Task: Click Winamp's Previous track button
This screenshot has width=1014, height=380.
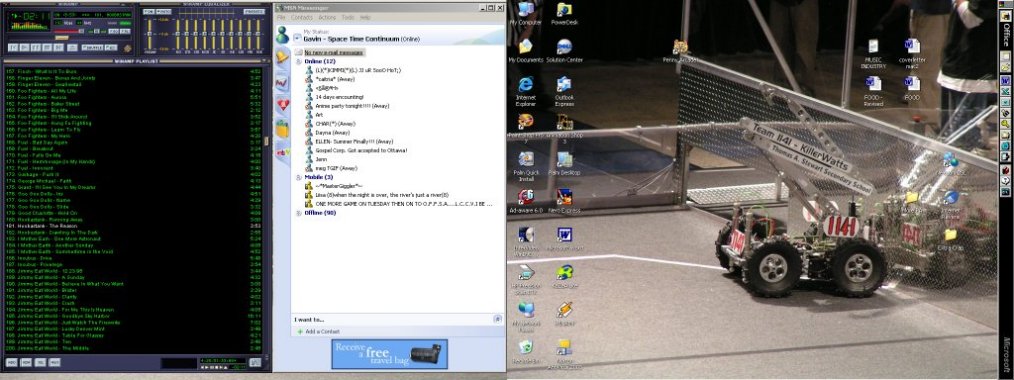Action: click(x=13, y=48)
